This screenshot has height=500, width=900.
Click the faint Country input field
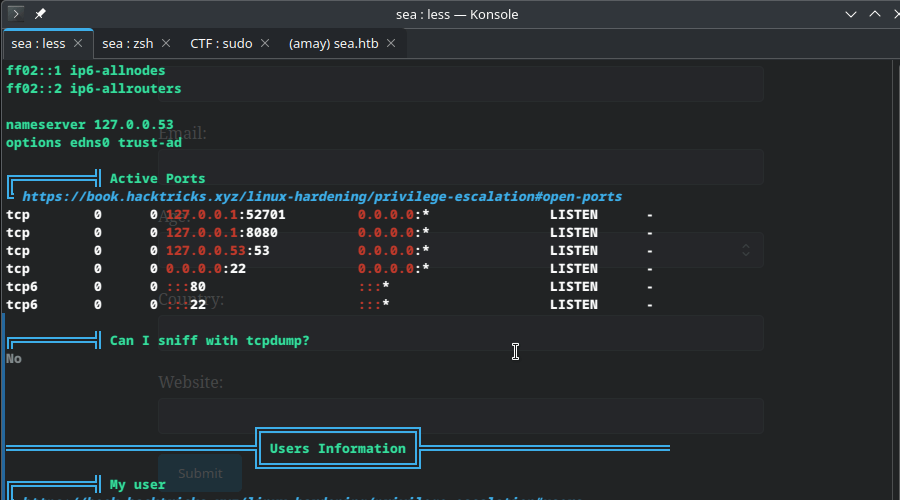coord(460,333)
